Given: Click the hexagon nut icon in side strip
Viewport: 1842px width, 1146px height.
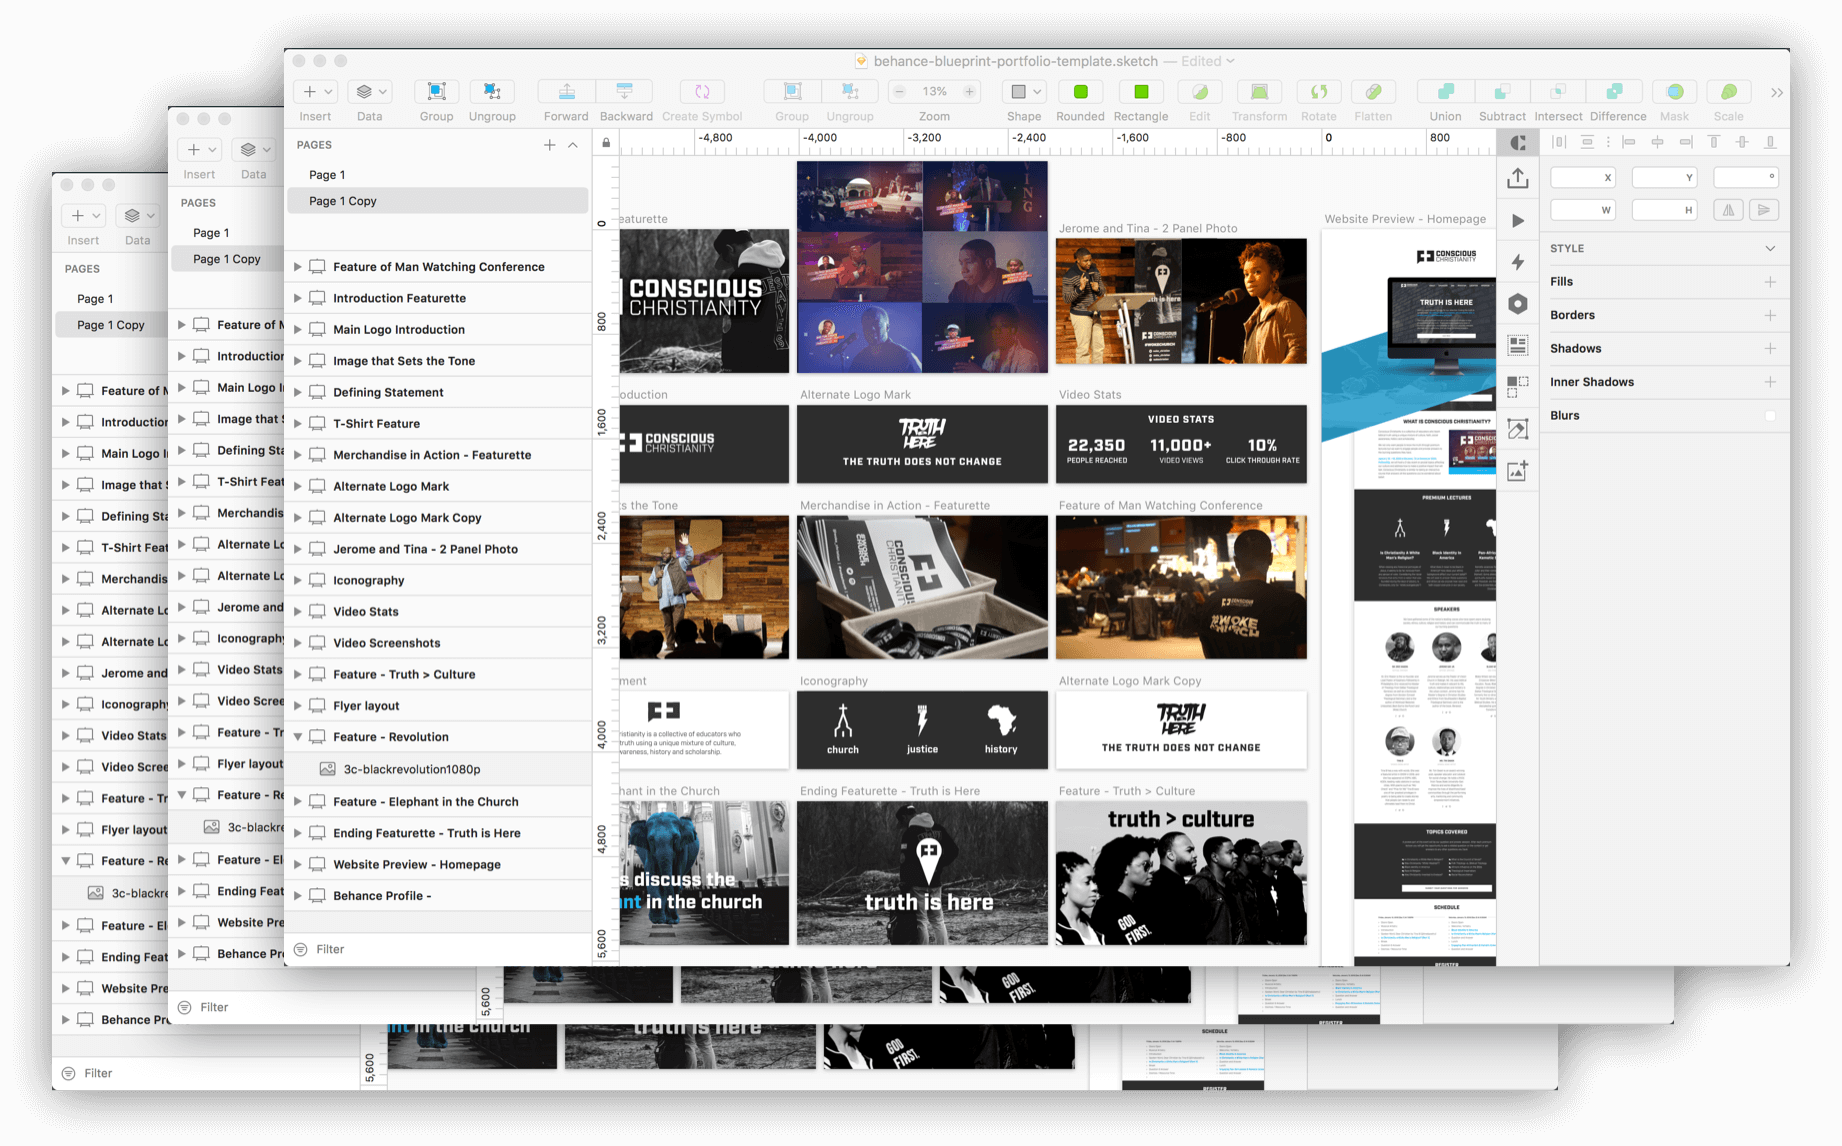Looking at the screenshot, I should click(x=1518, y=304).
